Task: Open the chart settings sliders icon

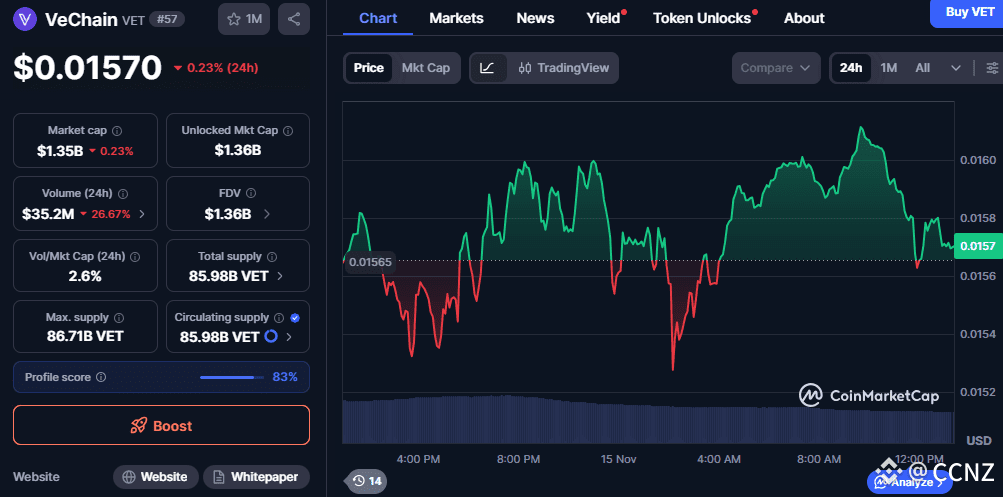Action: [x=991, y=68]
